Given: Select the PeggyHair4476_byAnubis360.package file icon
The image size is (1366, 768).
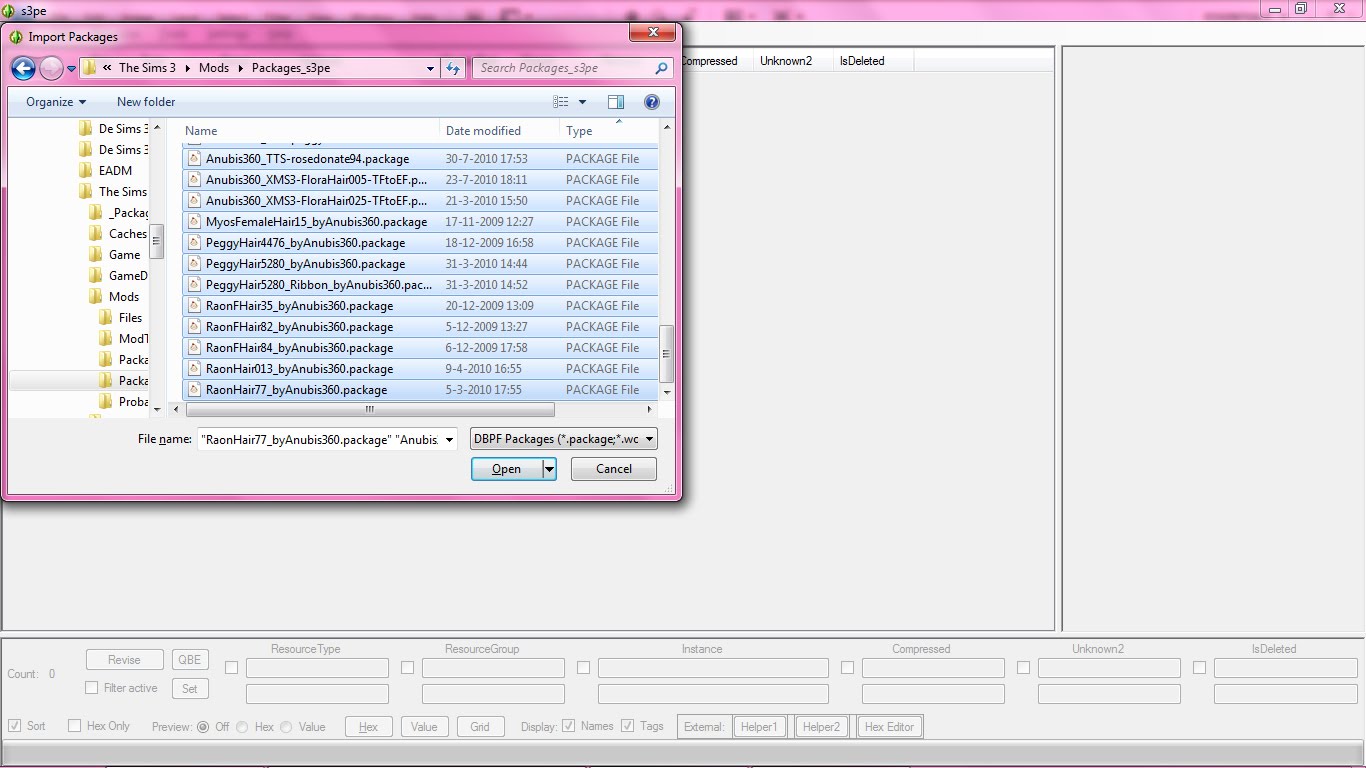Looking at the screenshot, I should pyautogui.click(x=192, y=242).
